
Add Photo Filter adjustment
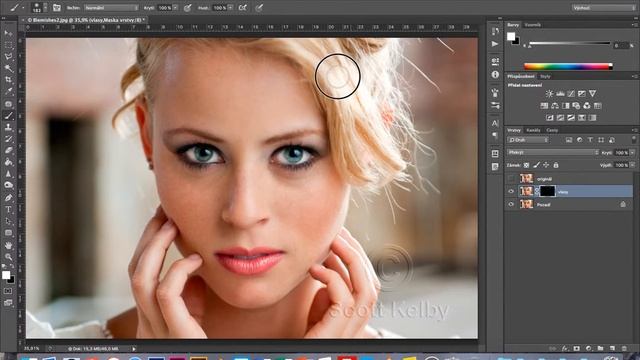tap(576, 106)
